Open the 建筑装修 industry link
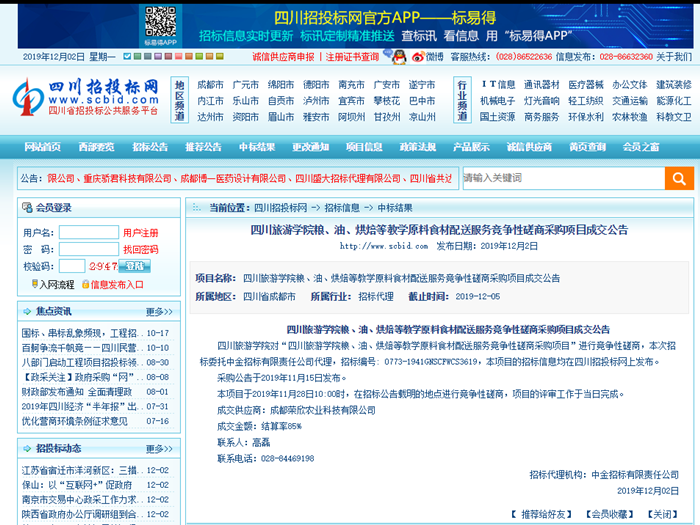The width and height of the screenshot is (700, 525). pos(674,85)
